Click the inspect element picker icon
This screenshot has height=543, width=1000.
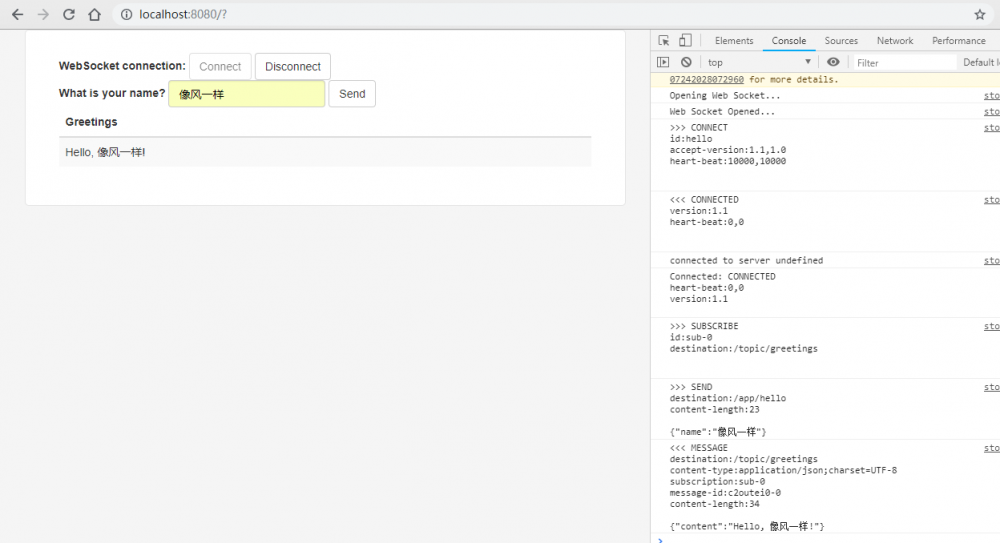pyautogui.click(x=664, y=41)
